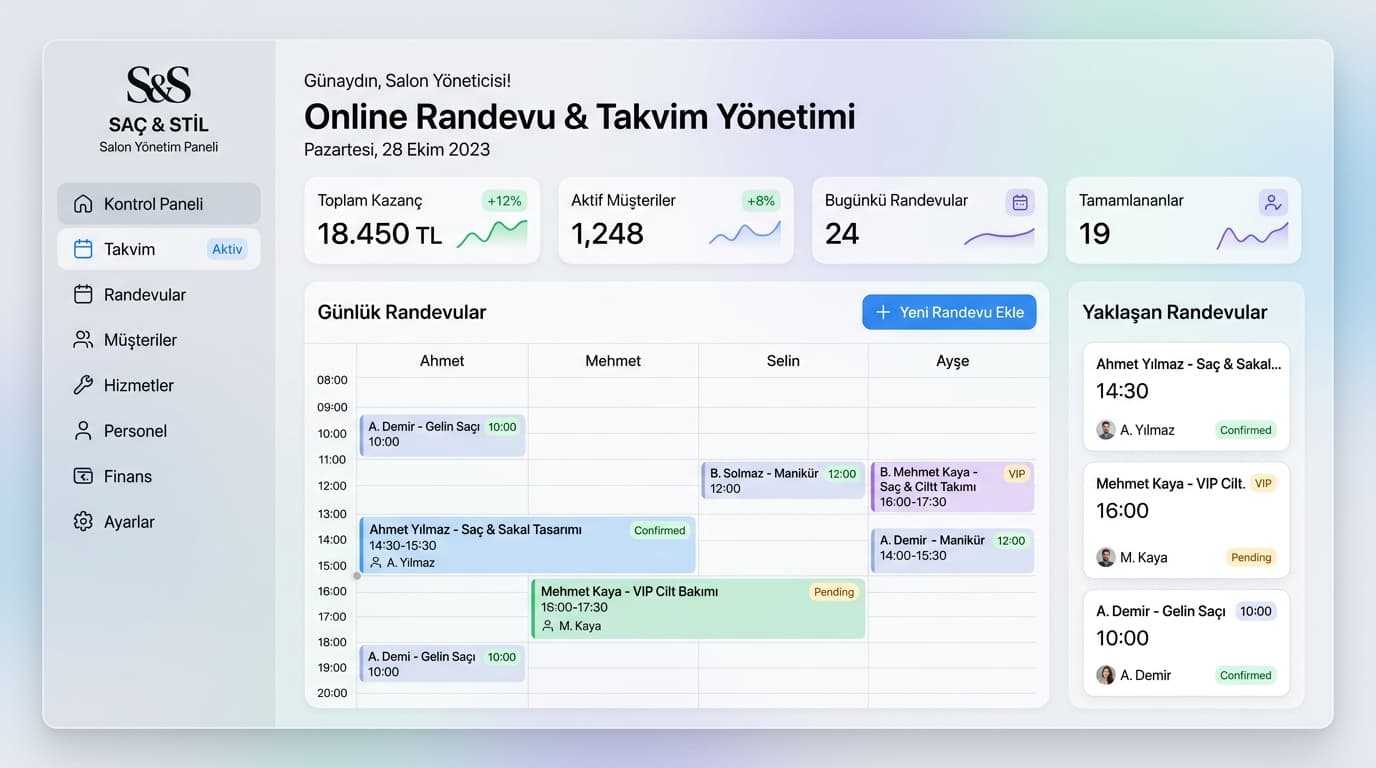Click Confirmed badge on Ahmet Yılmaz calendar block

click(x=660, y=531)
